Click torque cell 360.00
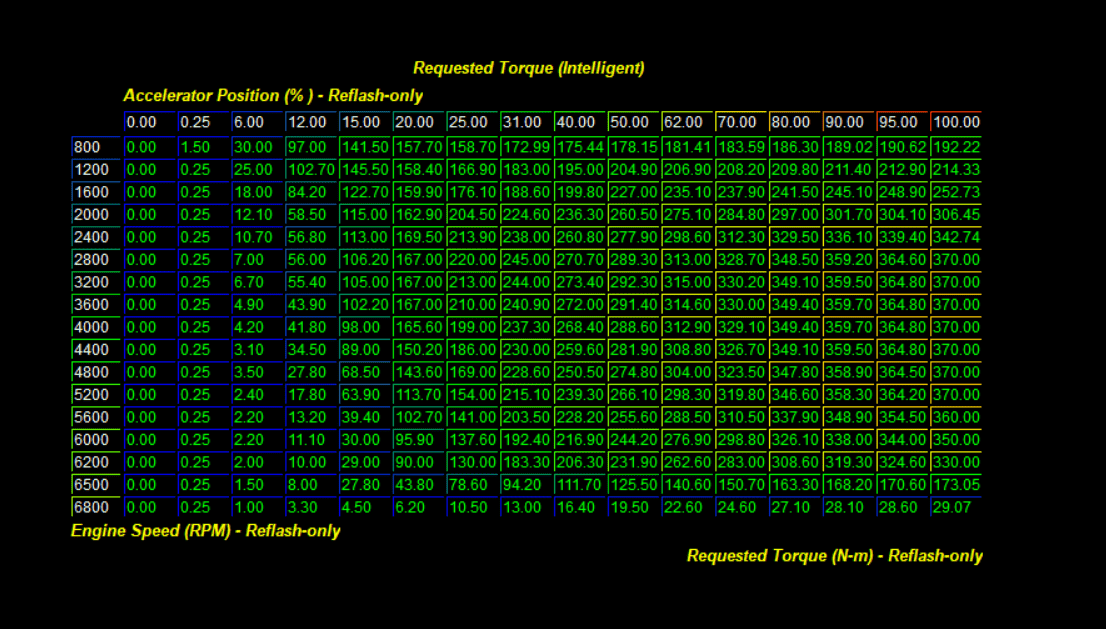 point(956,417)
